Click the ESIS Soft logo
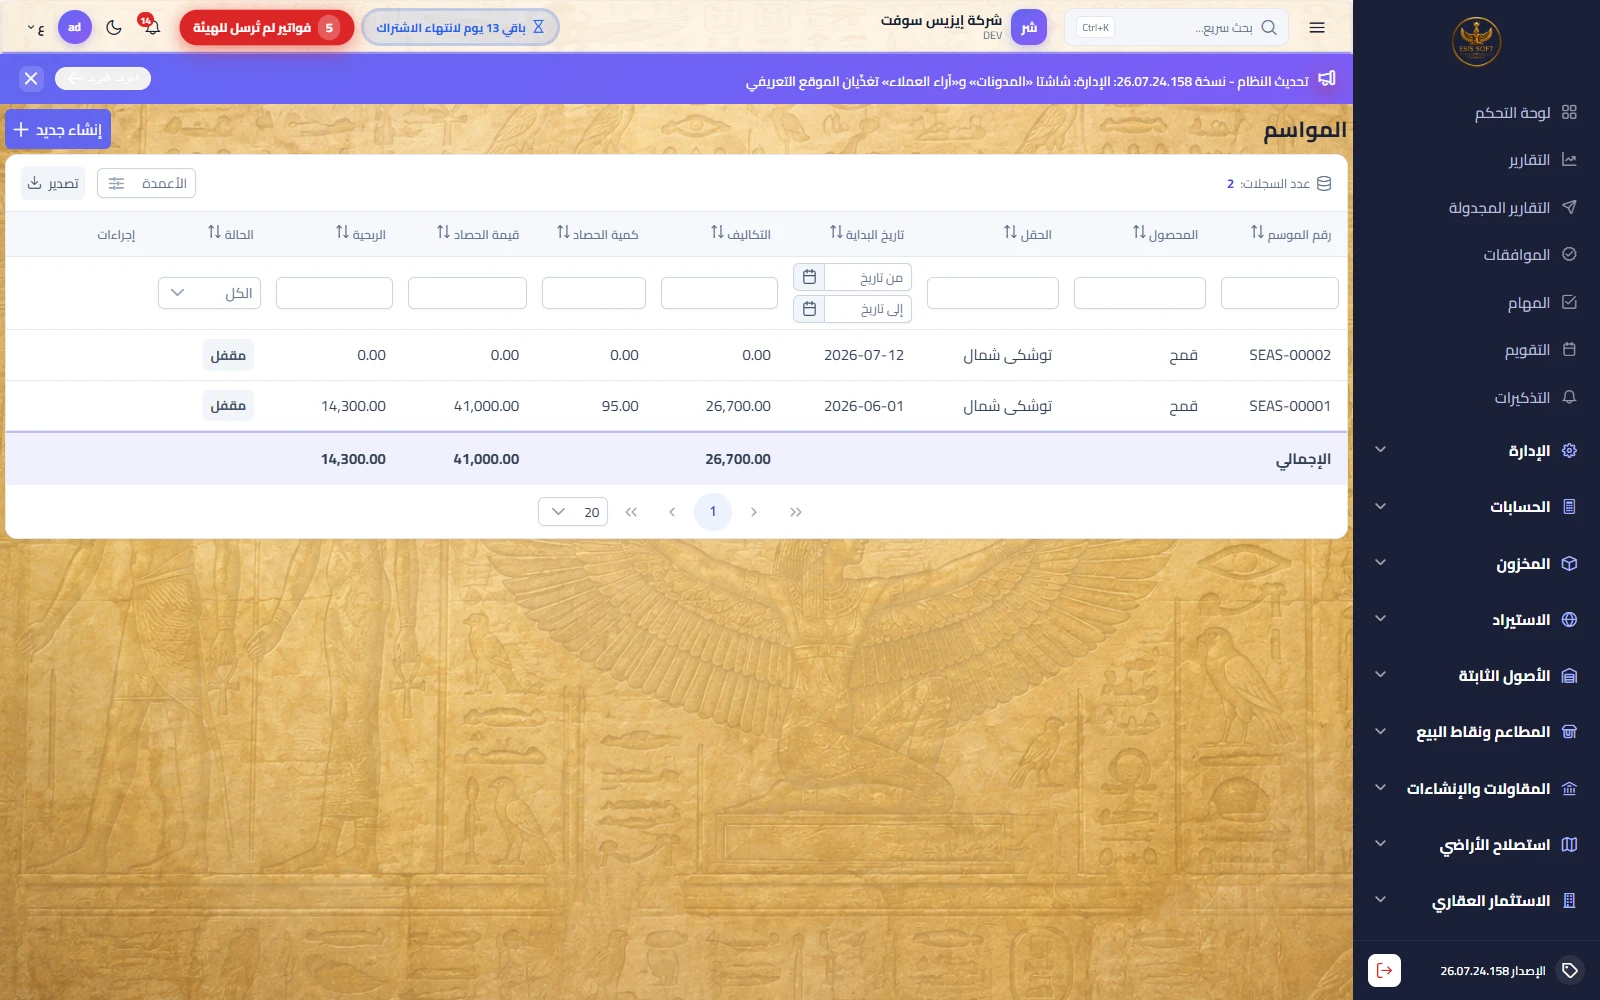Image resolution: width=1600 pixels, height=1000 pixels. [x=1476, y=42]
